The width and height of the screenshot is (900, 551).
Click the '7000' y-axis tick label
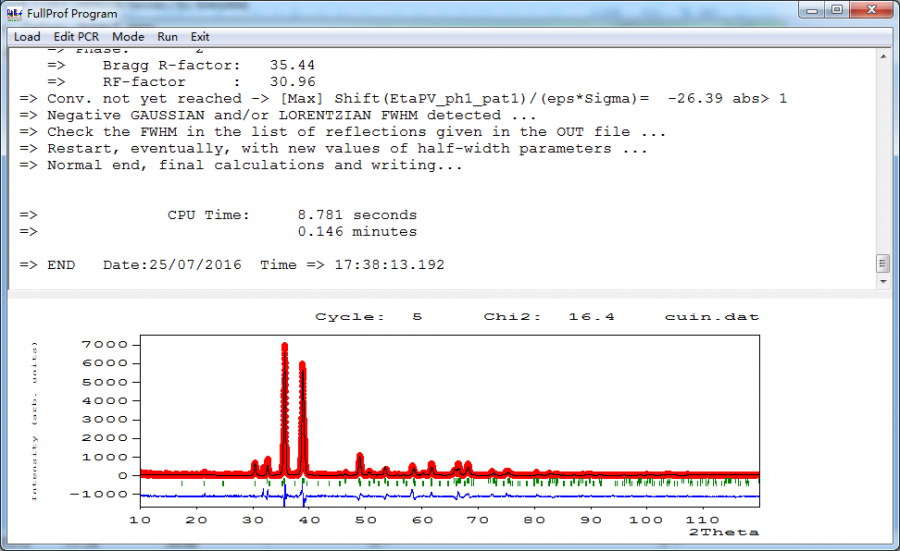pos(104,345)
